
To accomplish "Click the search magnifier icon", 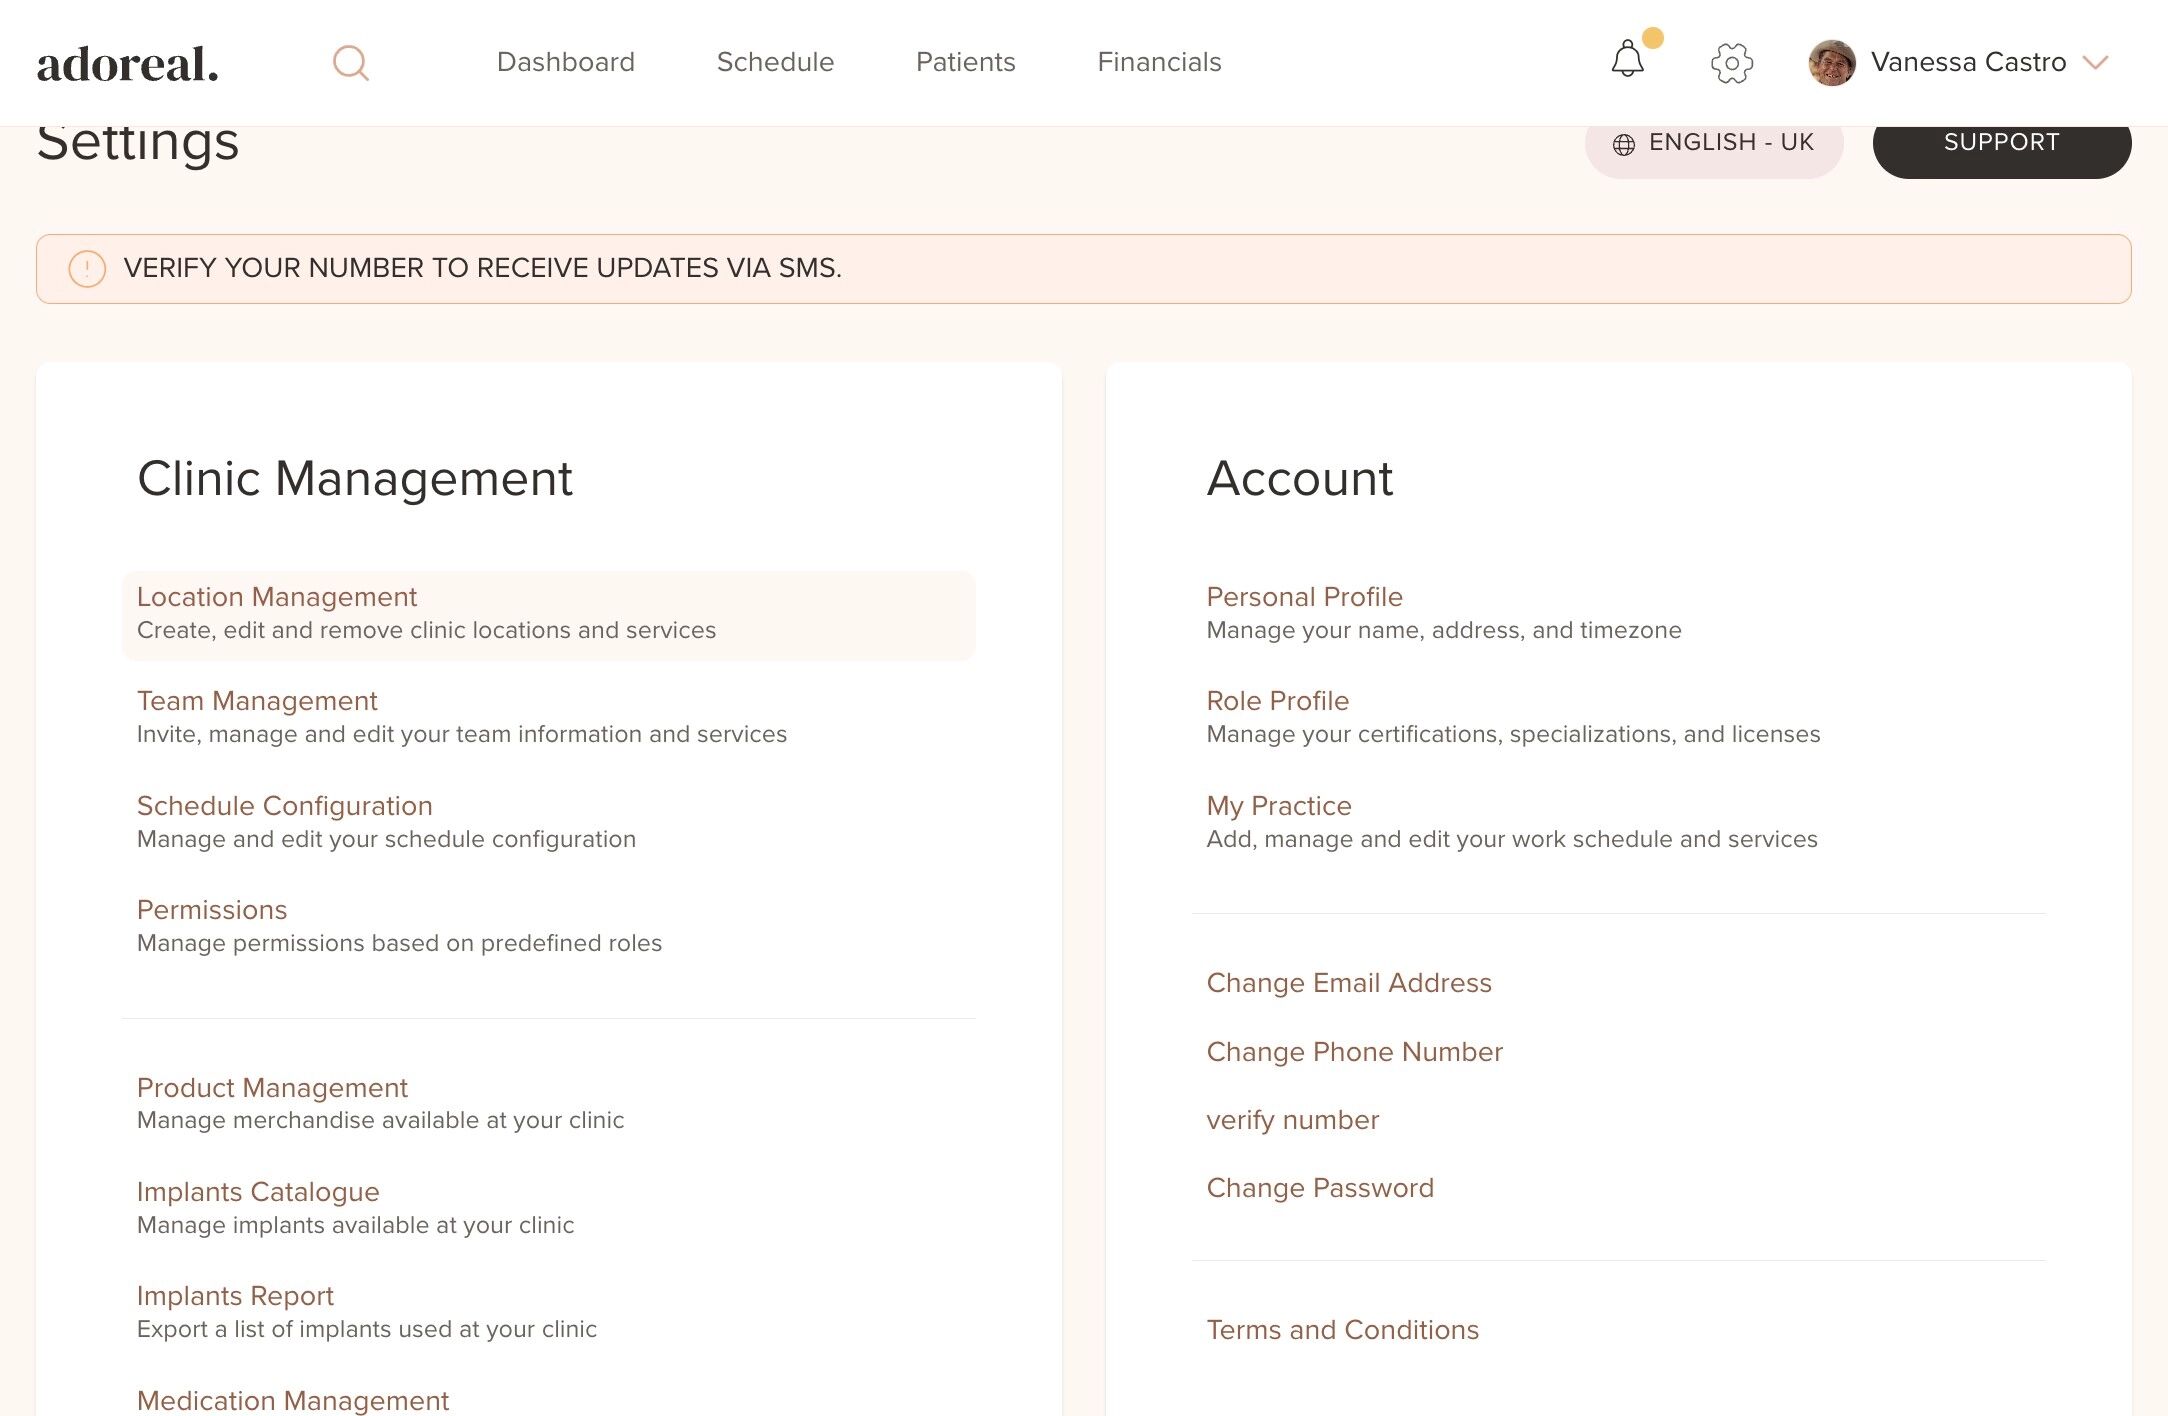I will click(x=350, y=63).
